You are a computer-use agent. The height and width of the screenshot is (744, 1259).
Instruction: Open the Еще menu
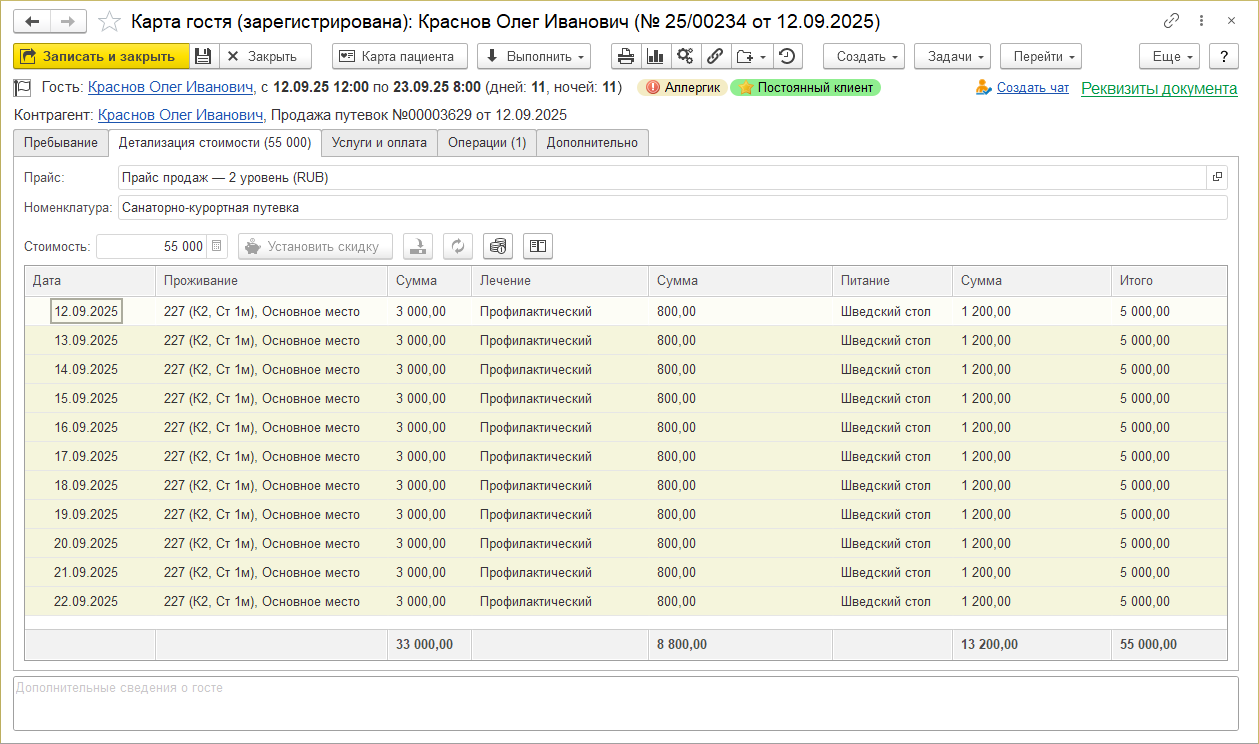click(x=1169, y=57)
